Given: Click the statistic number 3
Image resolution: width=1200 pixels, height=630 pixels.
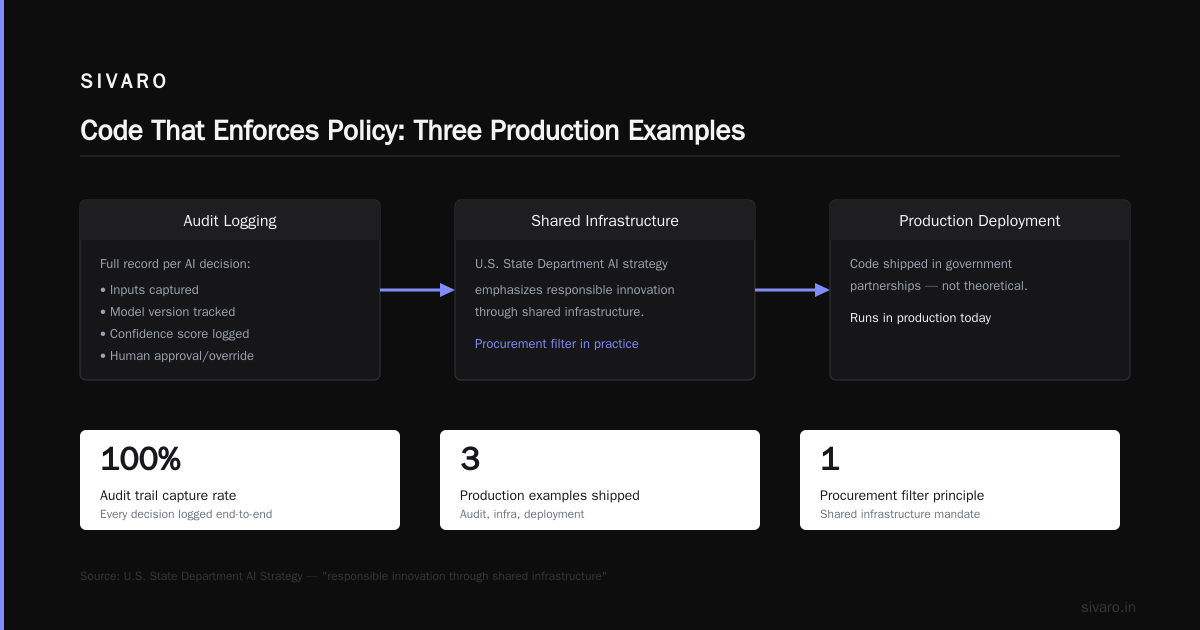Looking at the screenshot, I should tap(470, 459).
